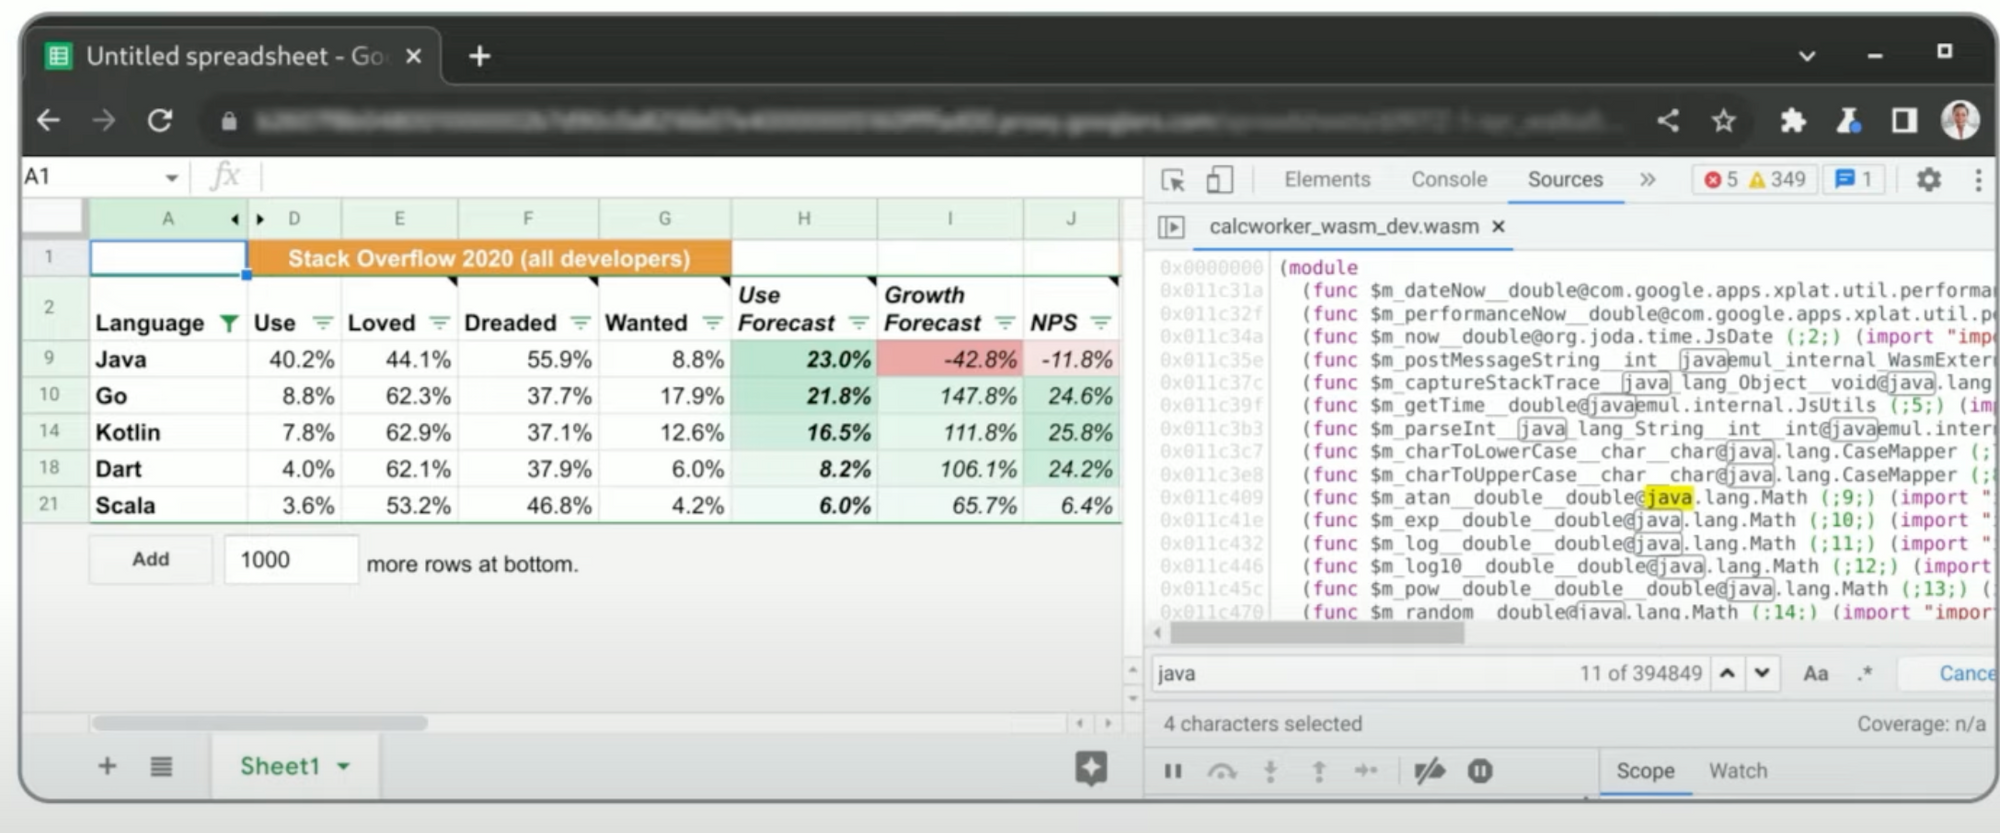Open the Explore button

pos(1091,768)
